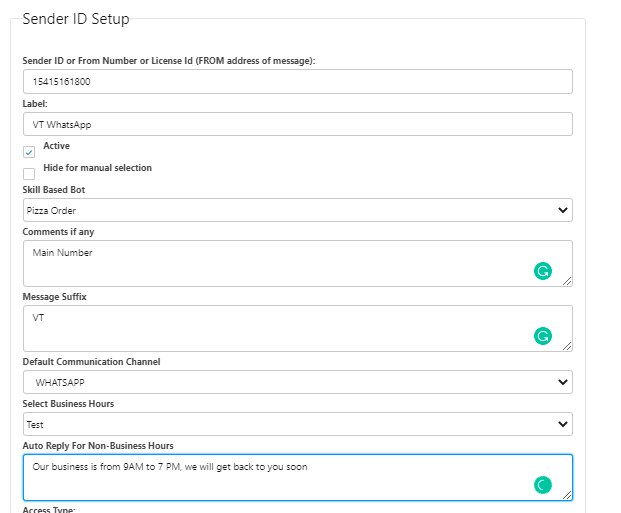Click the resize handle of Message Suffix textarea
The width and height of the screenshot is (621, 513).
(567, 346)
